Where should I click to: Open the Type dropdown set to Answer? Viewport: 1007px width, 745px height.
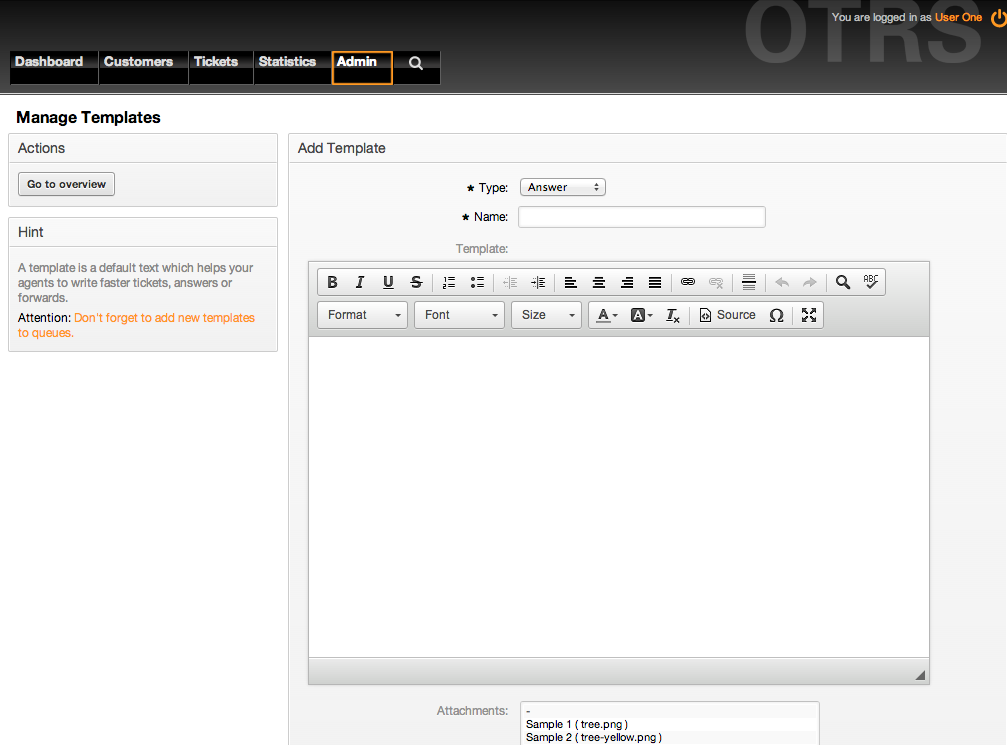pyautogui.click(x=562, y=187)
